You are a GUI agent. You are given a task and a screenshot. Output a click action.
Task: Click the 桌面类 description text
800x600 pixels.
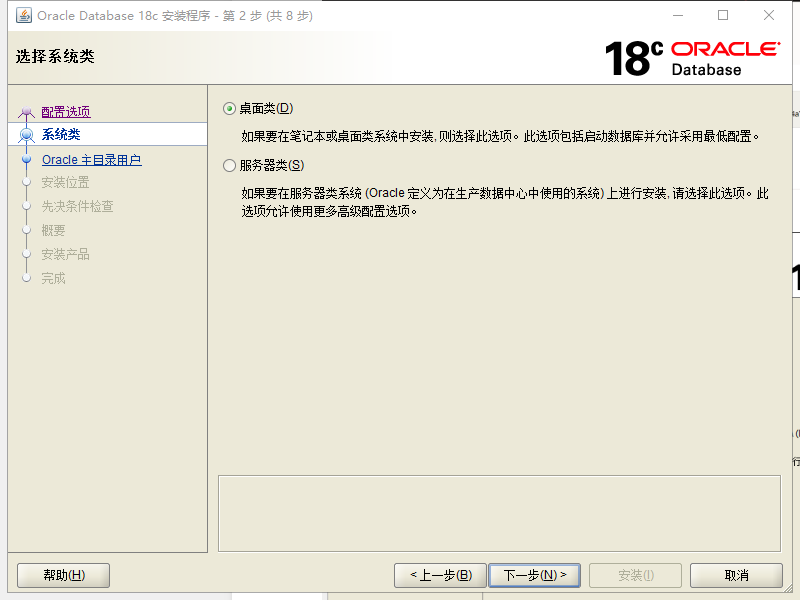click(x=500, y=136)
